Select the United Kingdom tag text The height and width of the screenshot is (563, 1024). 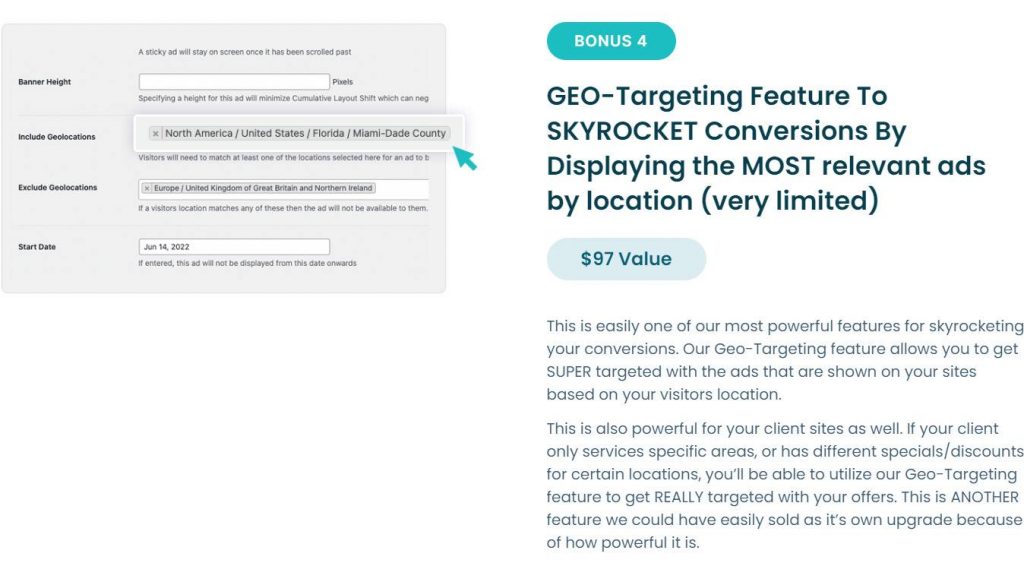click(263, 188)
